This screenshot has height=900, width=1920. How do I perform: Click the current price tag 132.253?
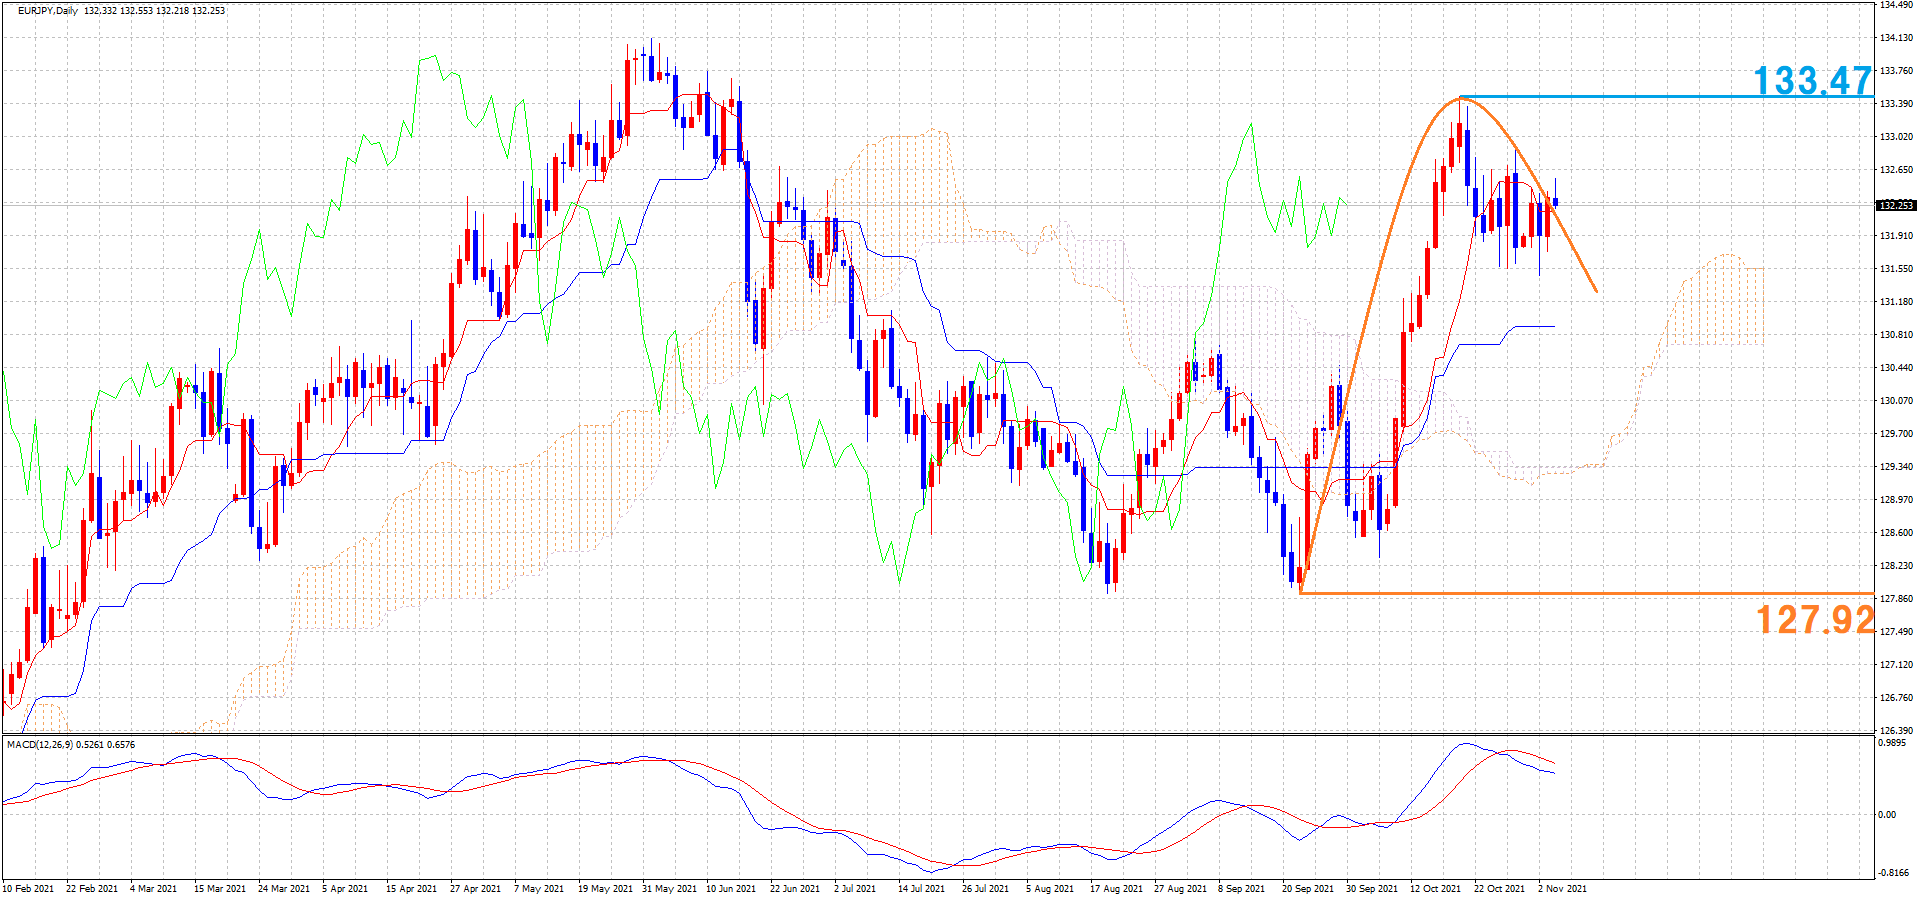[x=1895, y=205]
